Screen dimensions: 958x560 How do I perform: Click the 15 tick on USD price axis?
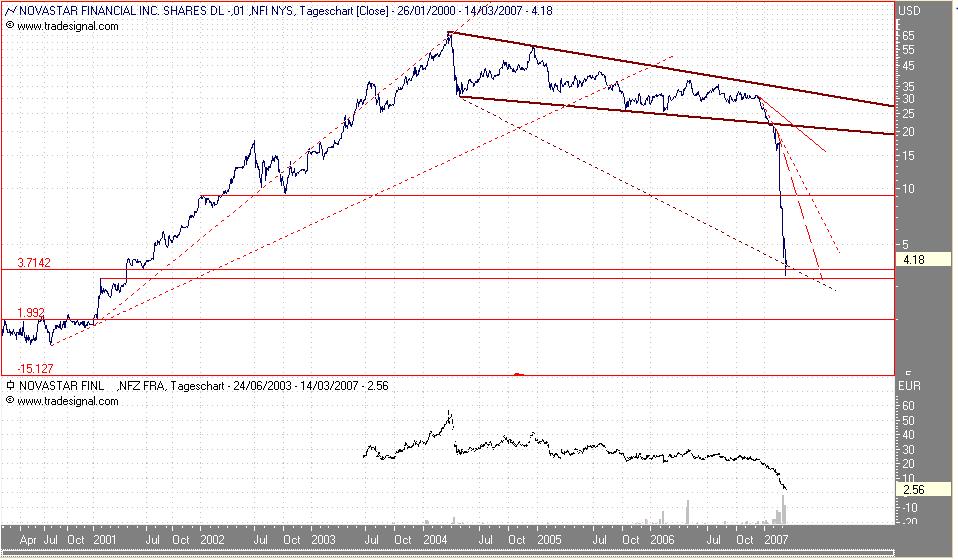908,156
